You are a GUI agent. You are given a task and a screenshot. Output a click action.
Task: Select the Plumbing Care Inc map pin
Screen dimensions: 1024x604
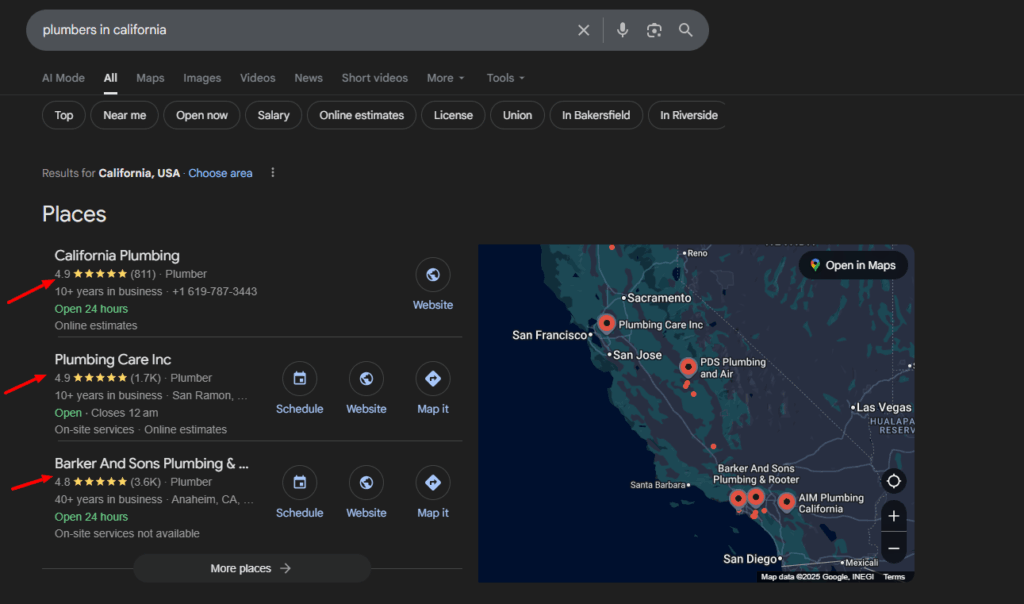(x=607, y=323)
